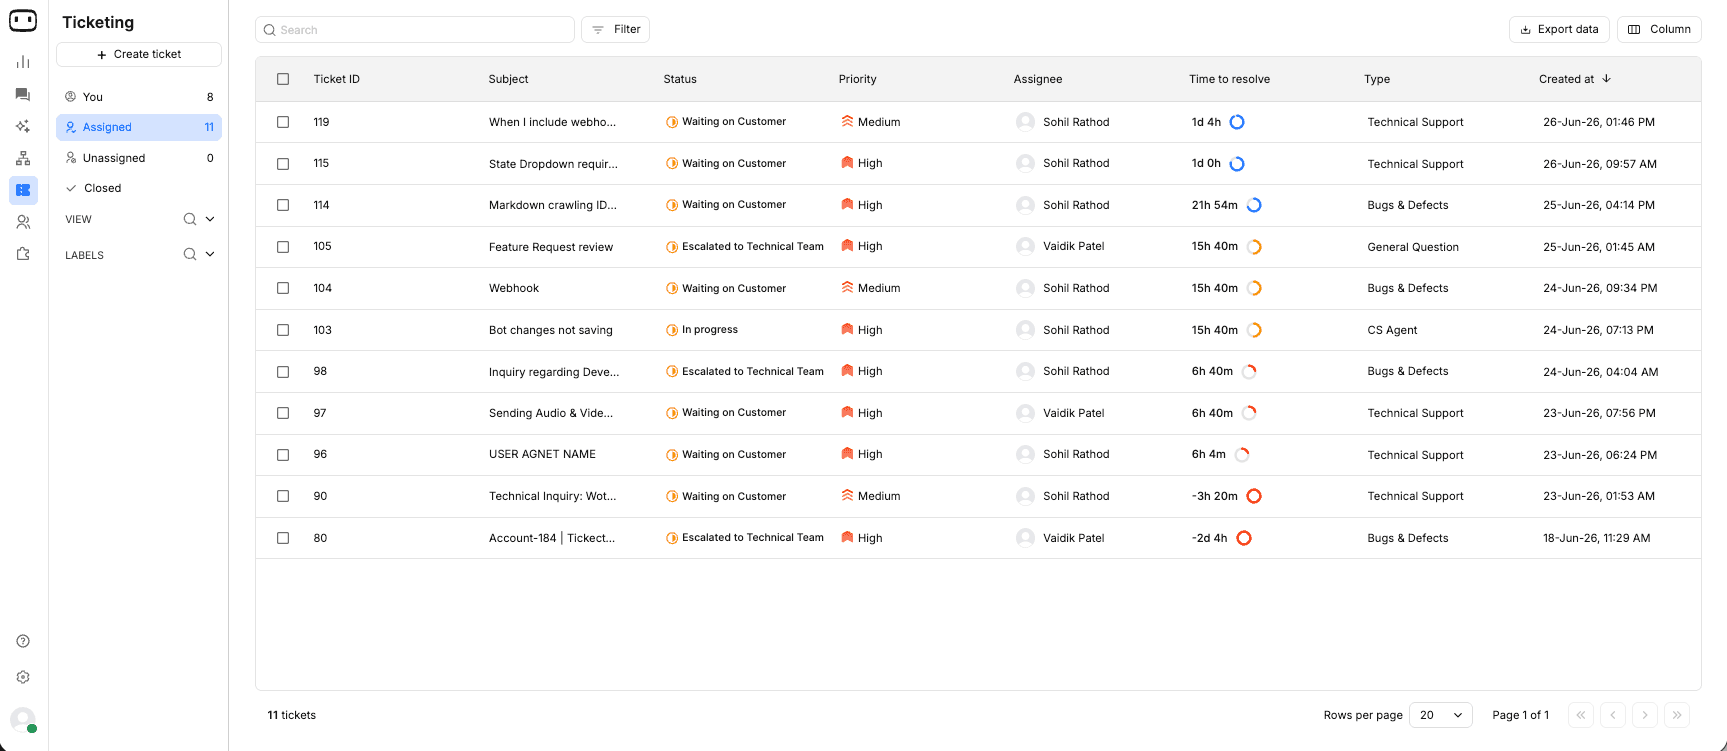Open ticket subject 'Bot changes not saving'
Viewport: 1727px width, 751px height.
click(551, 330)
